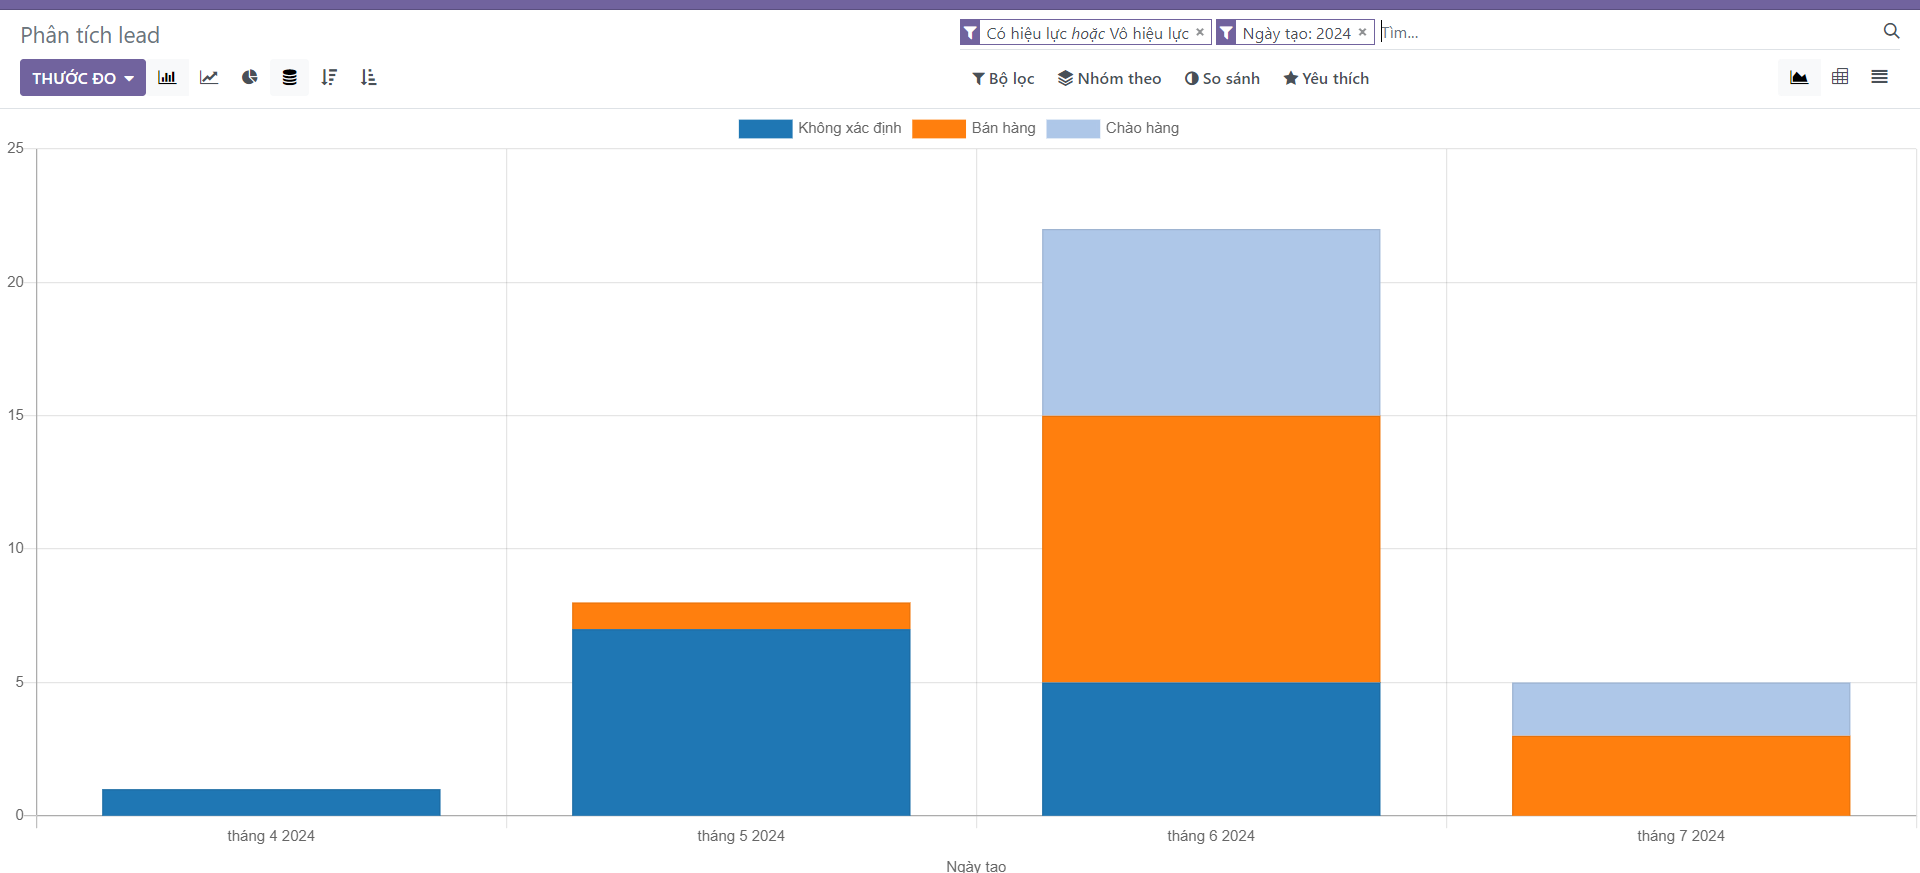
Task: Remove the Ngày tạo: 2024 filter
Action: [1362, 32]
